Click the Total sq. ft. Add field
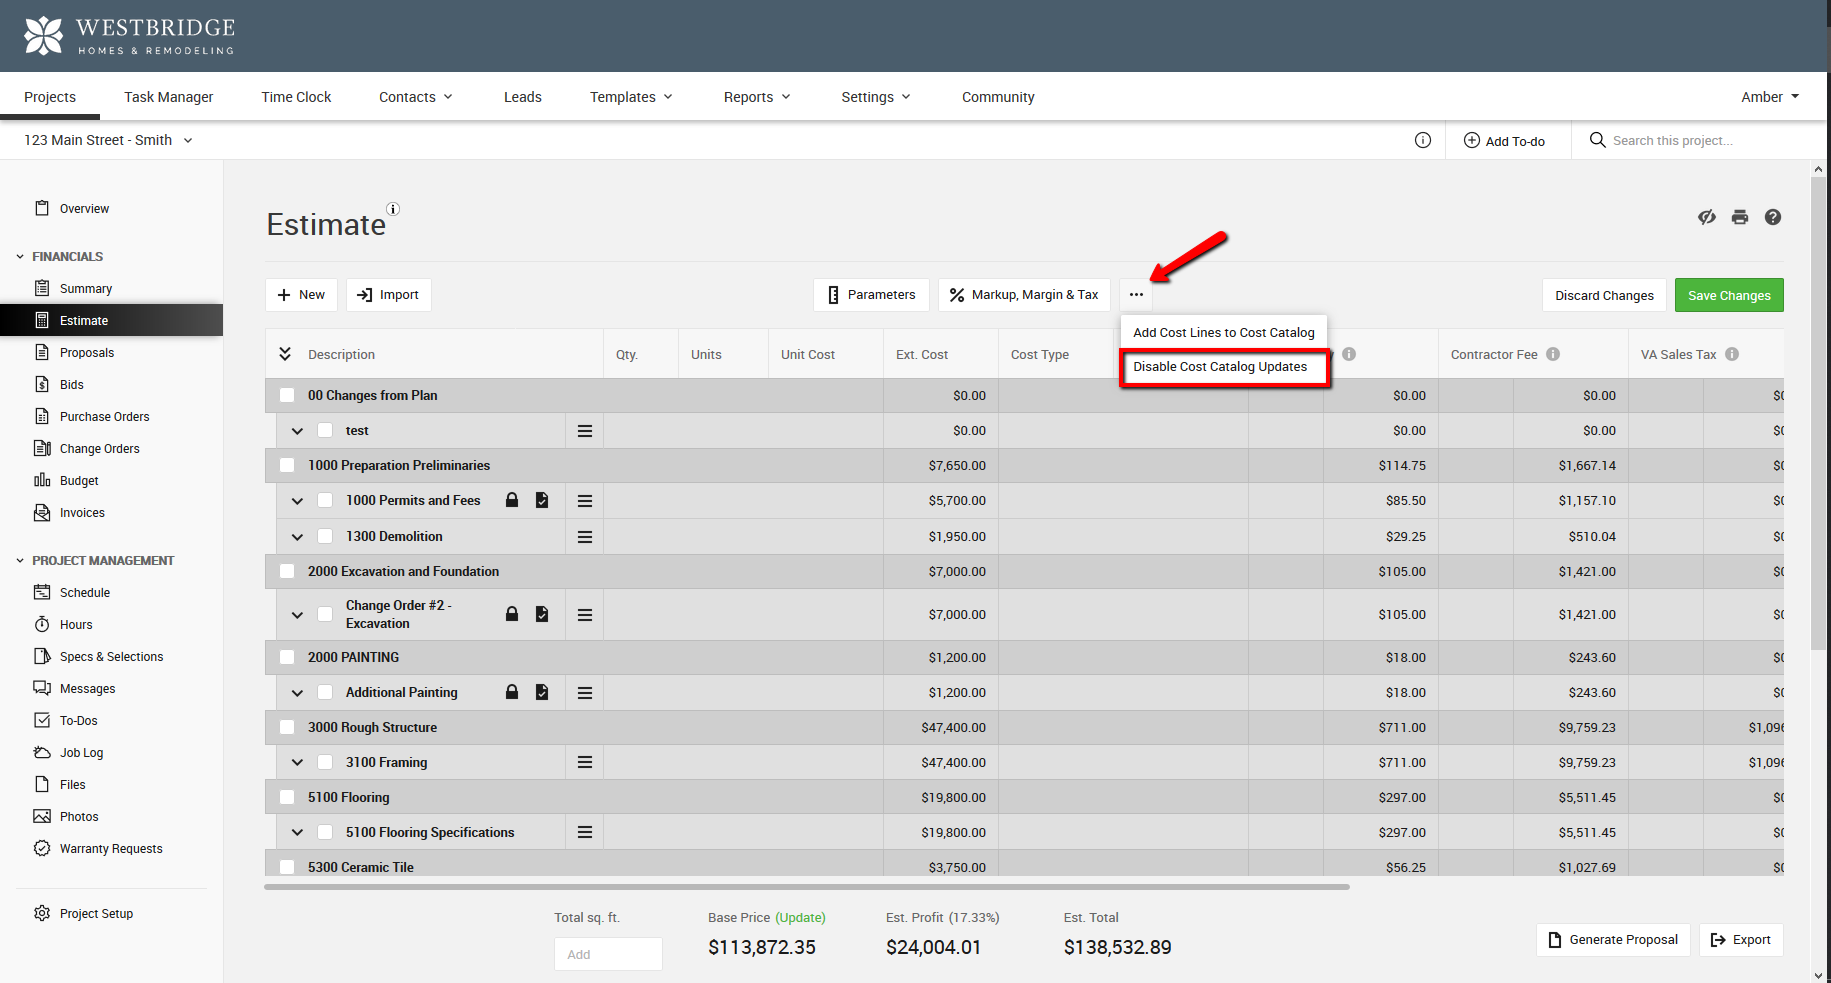The width and height of the screenshot is (1831, 983). tap(608, 954)
